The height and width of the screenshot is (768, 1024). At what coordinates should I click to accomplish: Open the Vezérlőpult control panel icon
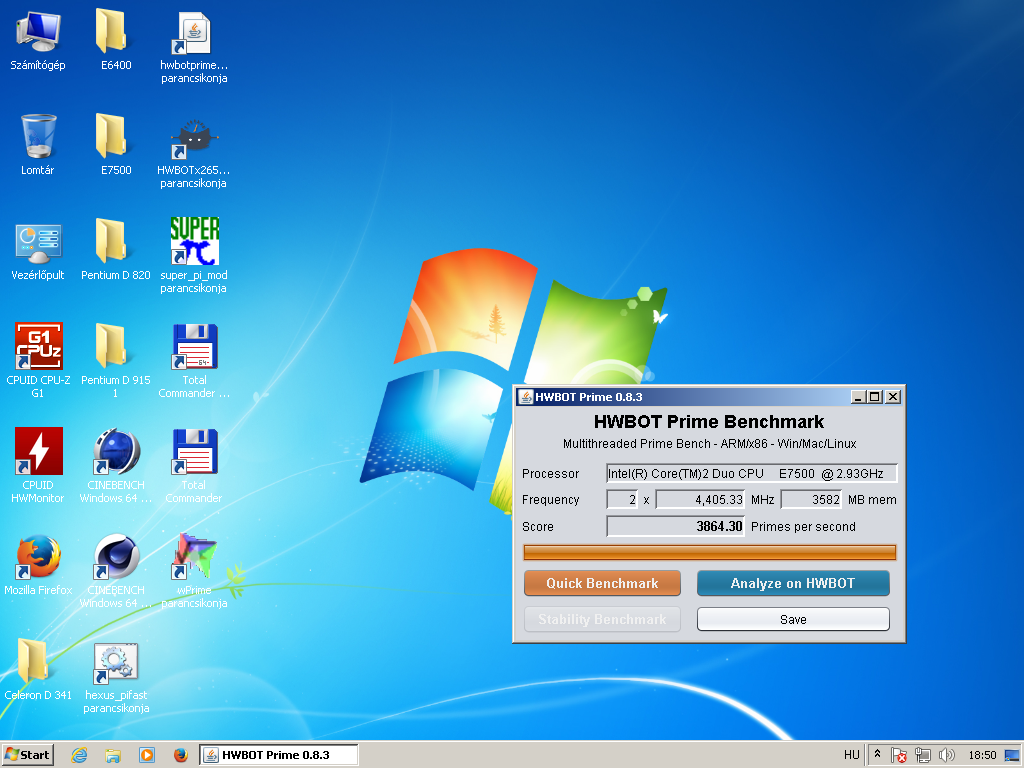click(38, 250)
